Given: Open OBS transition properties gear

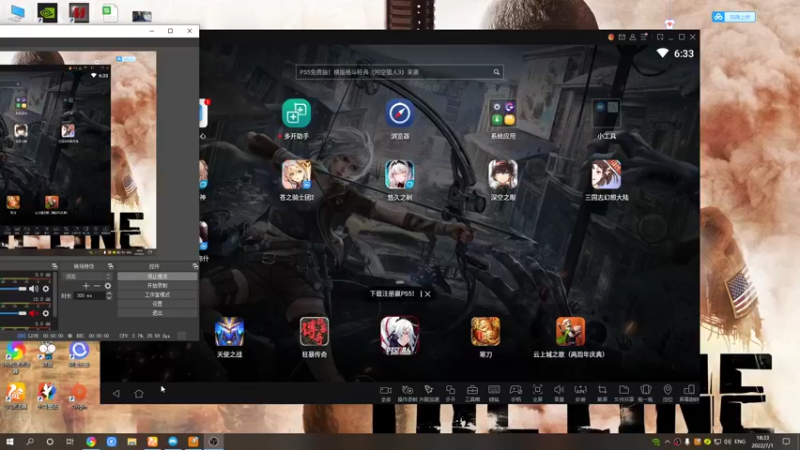Looking at the screenshot, I should tap(108, 286).
